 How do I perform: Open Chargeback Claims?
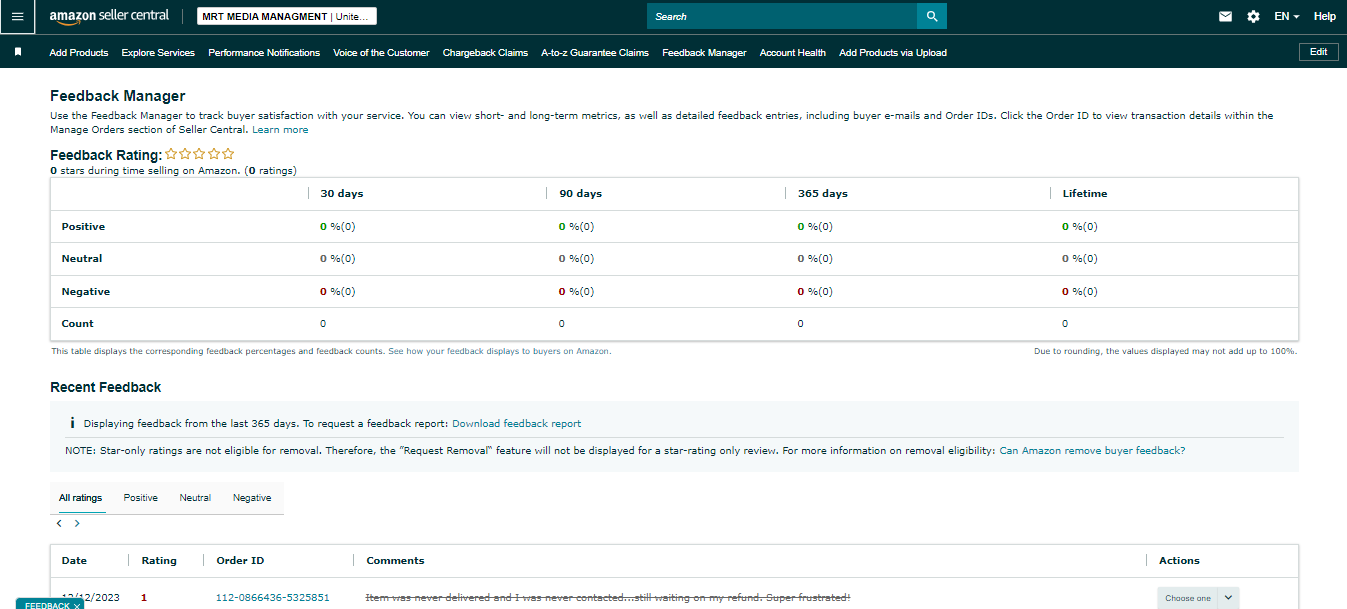click(485, 52)
